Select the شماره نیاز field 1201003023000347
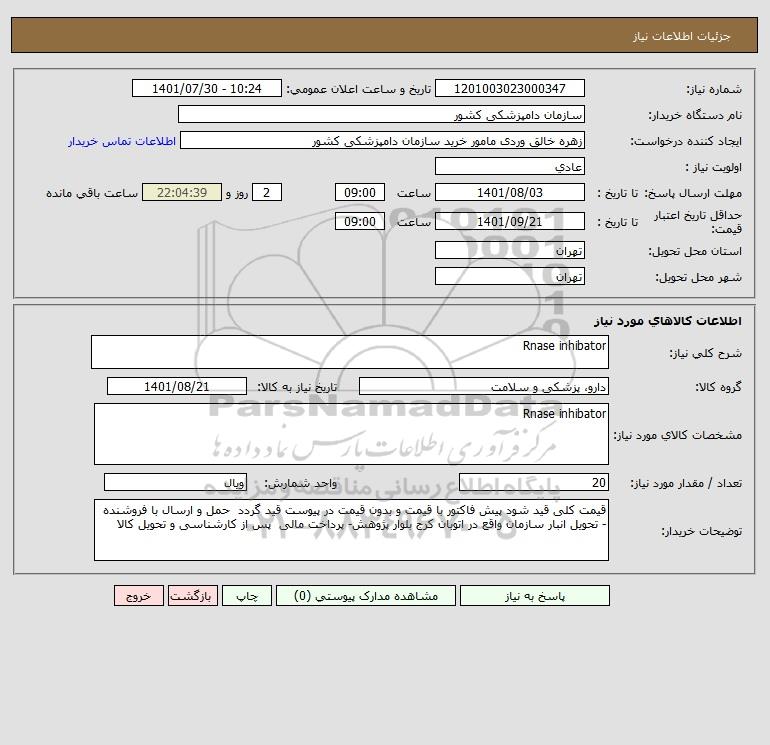The width and height of the screenshot is (770, 745). click(x=510, y=88)
